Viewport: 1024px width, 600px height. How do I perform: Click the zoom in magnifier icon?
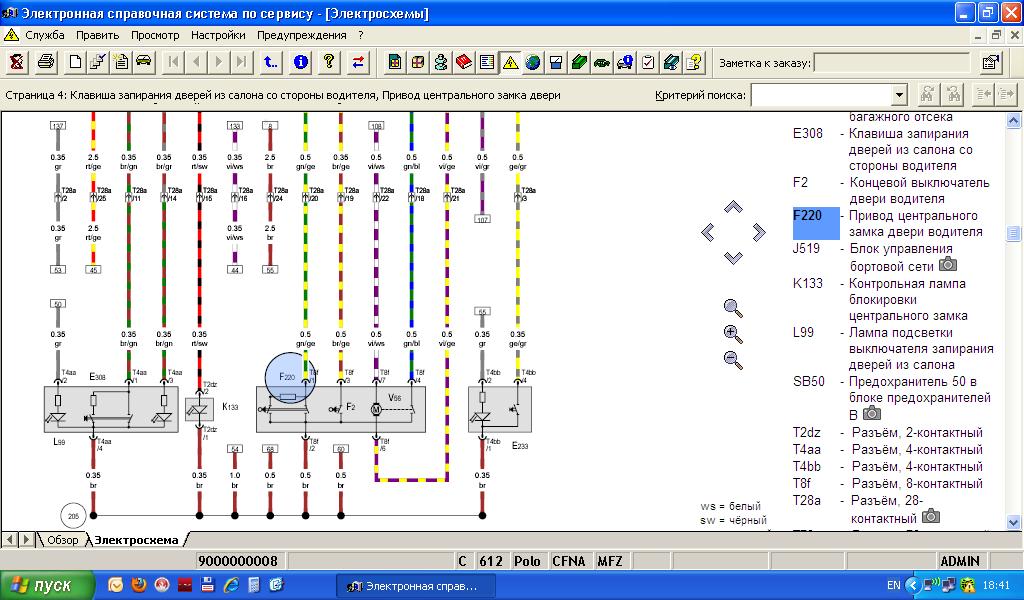click(733, 334)
